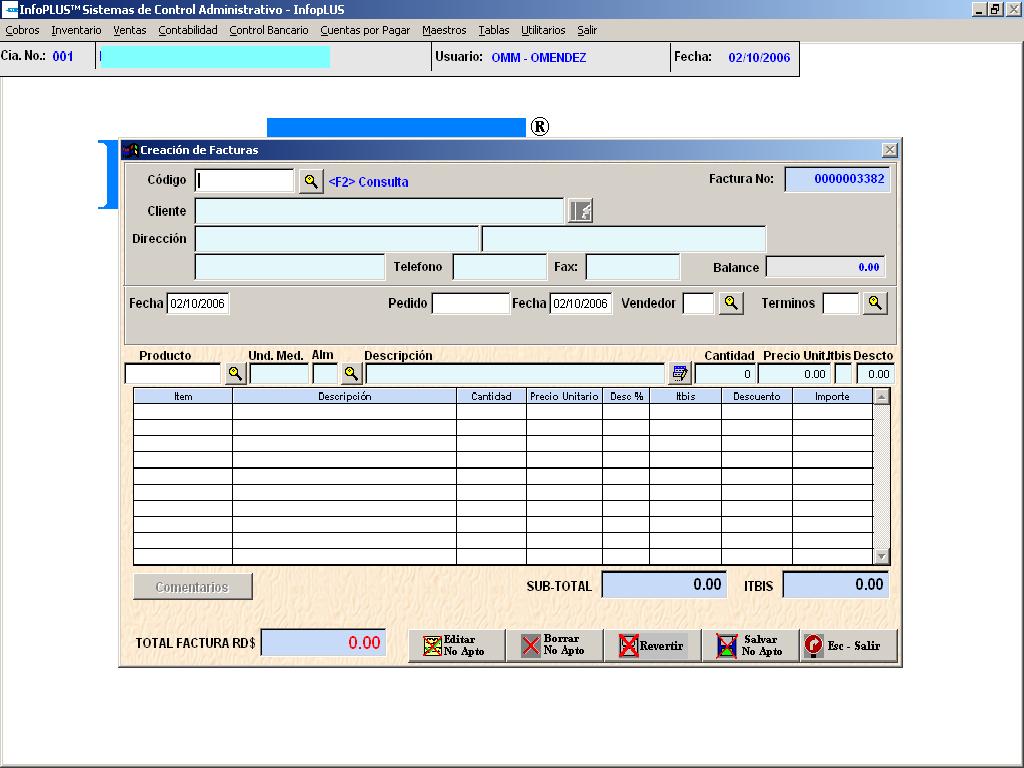This screenshot has width=1024, height=768.
Task: Open the Maestros menu
Action: [x=444, y=30]
